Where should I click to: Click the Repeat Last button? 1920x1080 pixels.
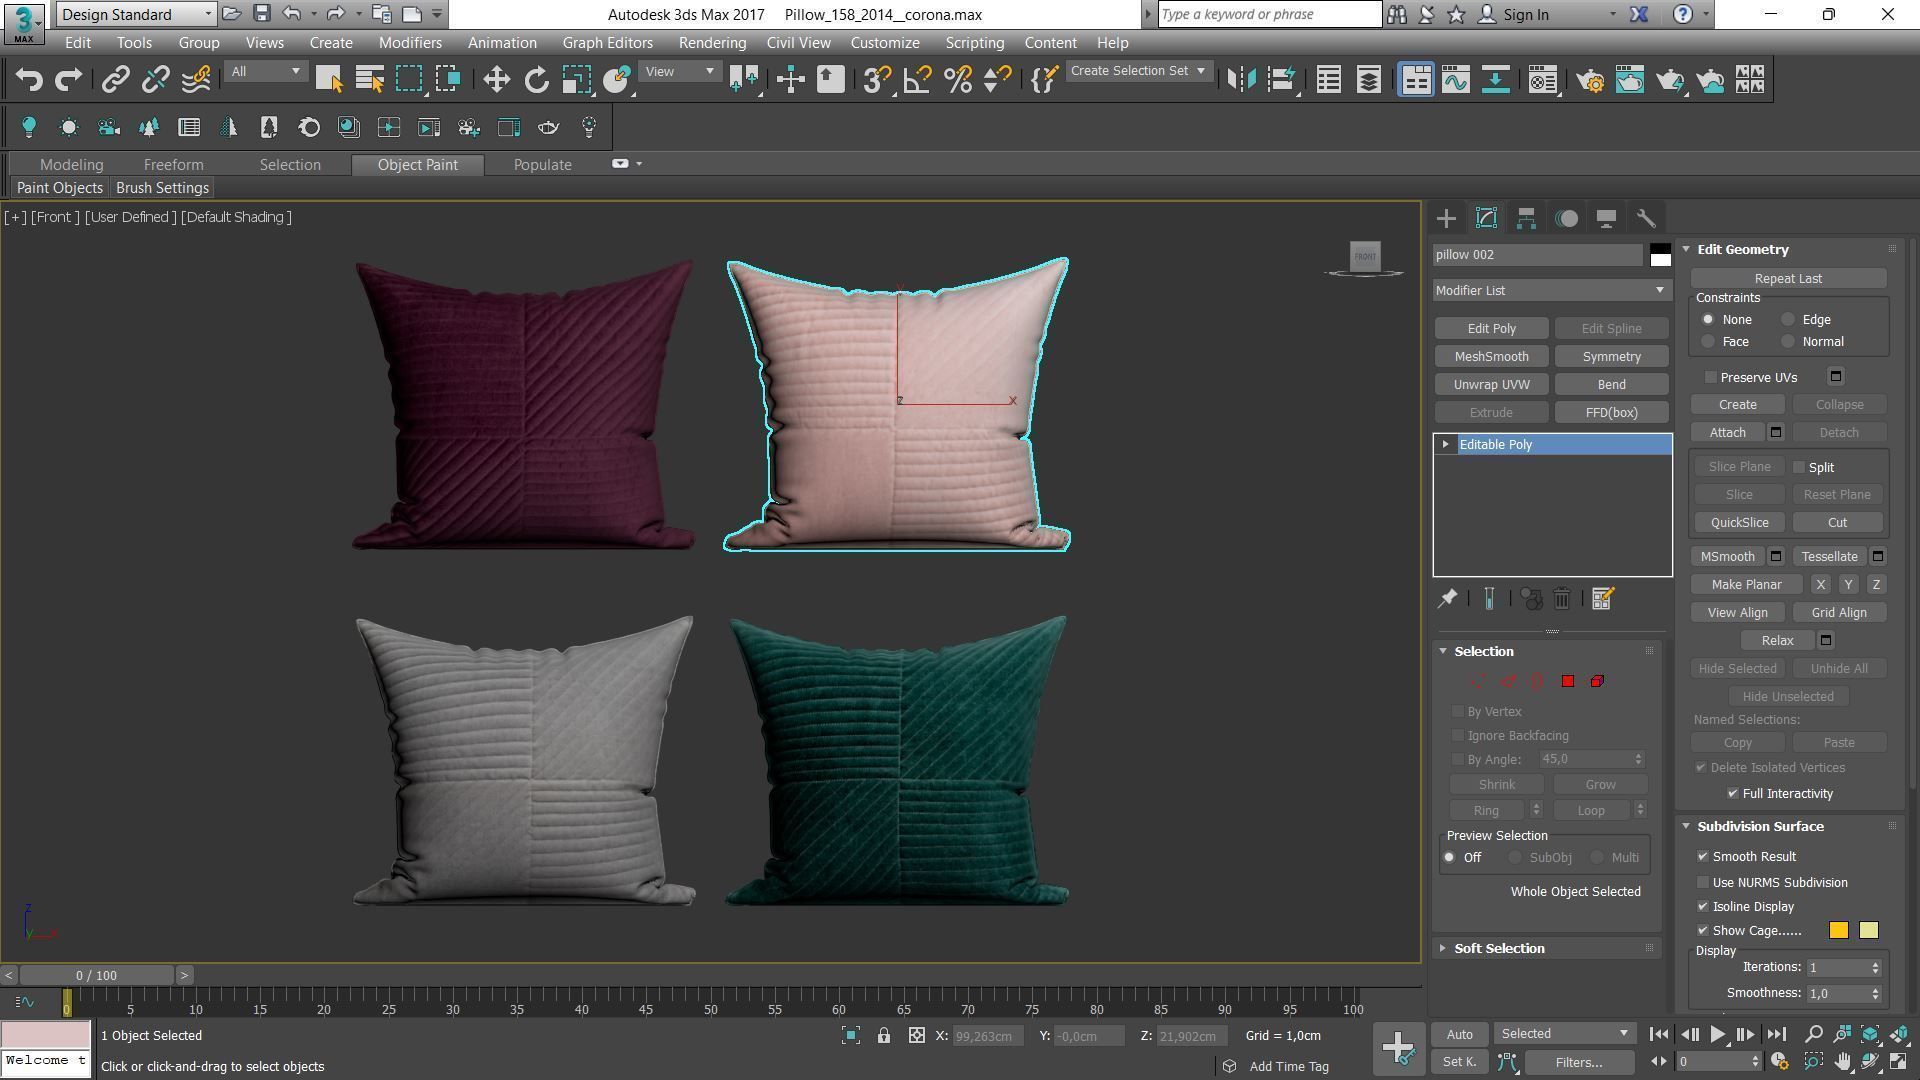[1788, 278]
